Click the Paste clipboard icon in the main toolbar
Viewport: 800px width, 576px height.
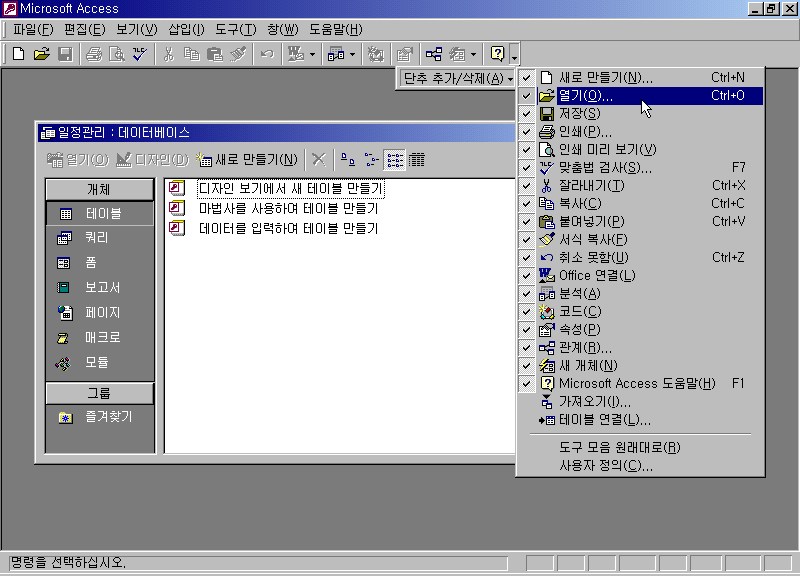(215, 54)
